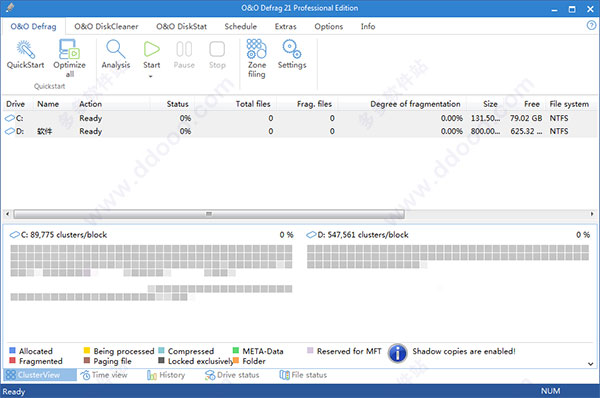Click the D: 547,561 clusters/block label

click(363, 235)
